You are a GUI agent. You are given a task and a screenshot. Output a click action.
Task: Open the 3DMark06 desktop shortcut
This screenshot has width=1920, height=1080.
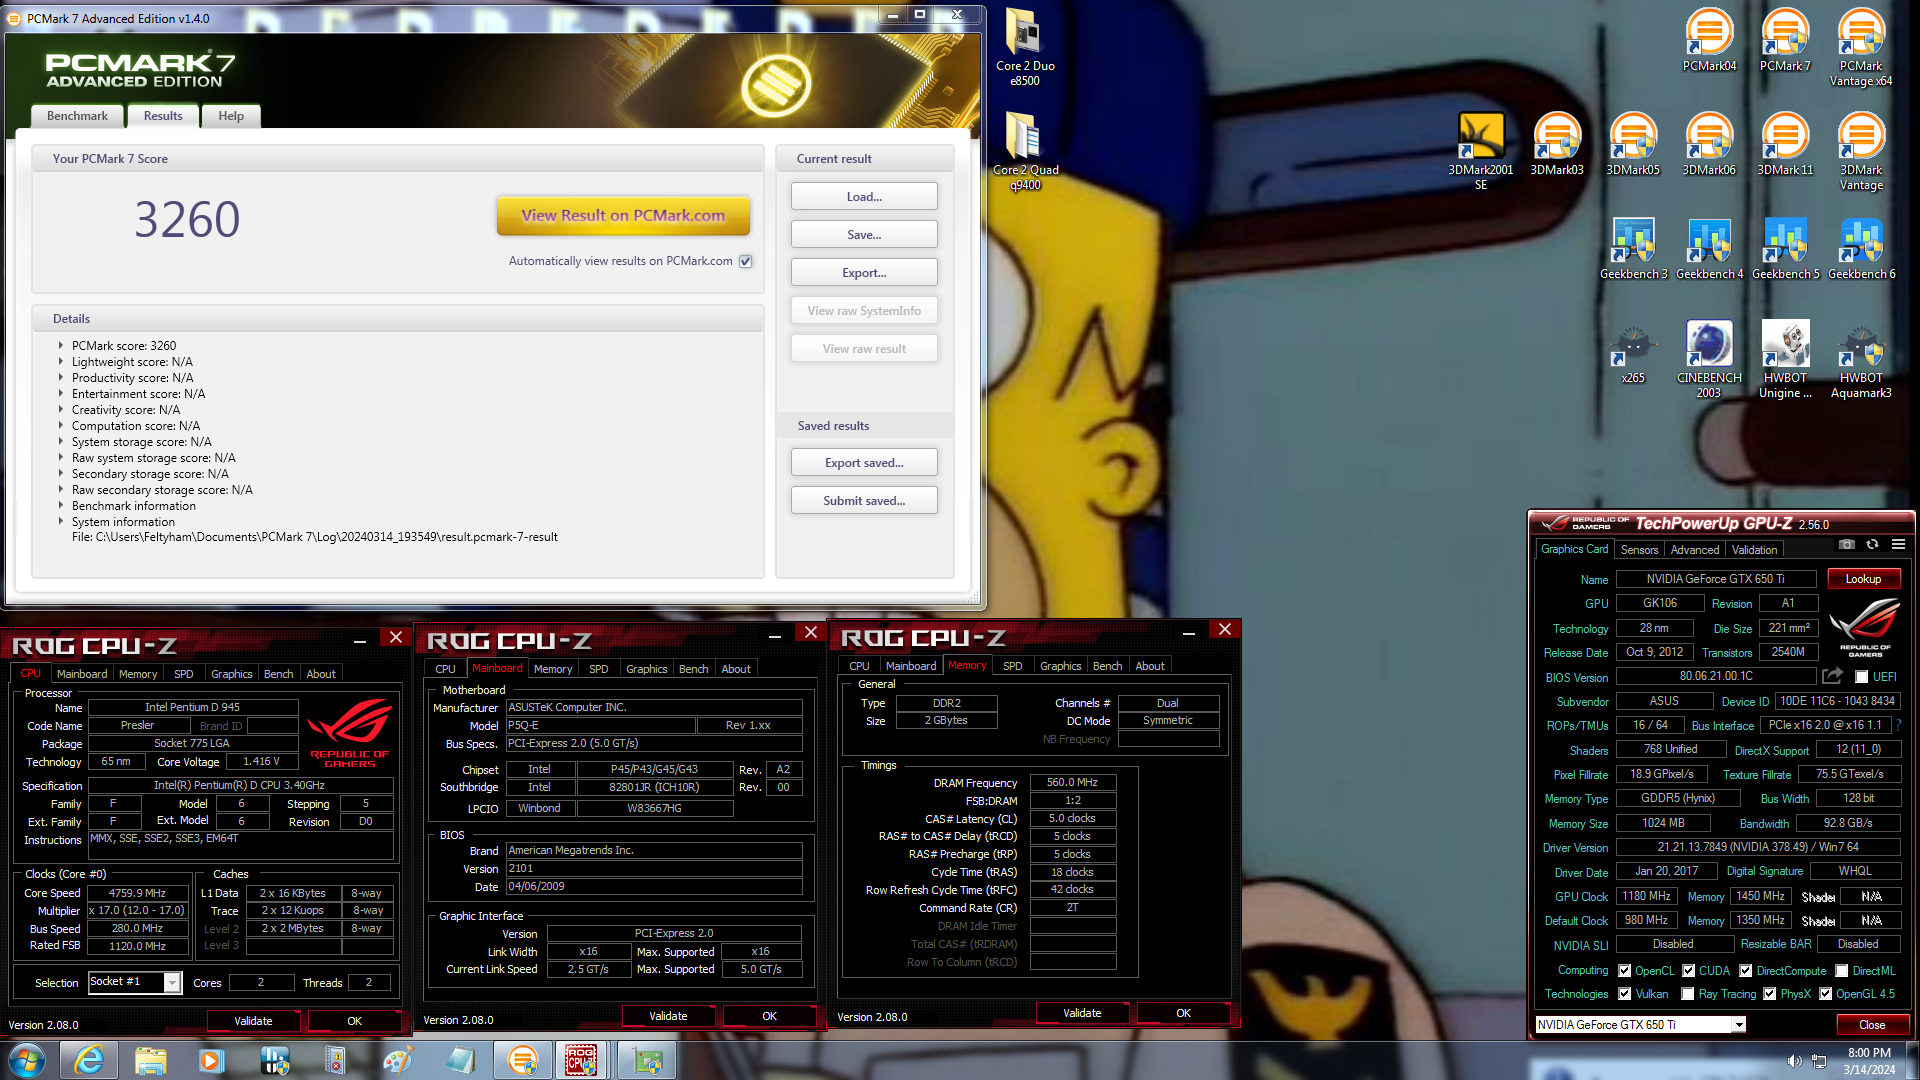tap(1709, 144)
